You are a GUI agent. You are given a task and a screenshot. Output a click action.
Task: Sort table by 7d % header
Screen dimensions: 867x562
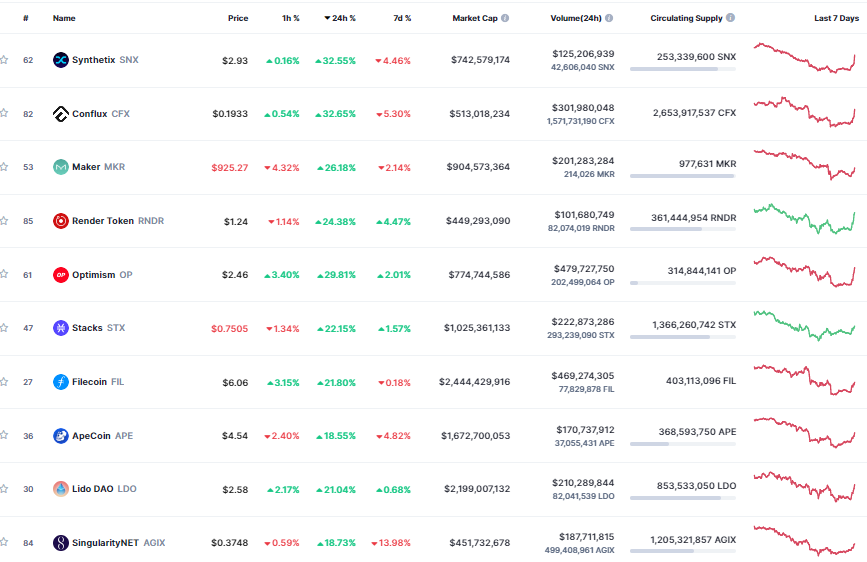point(401,18)
